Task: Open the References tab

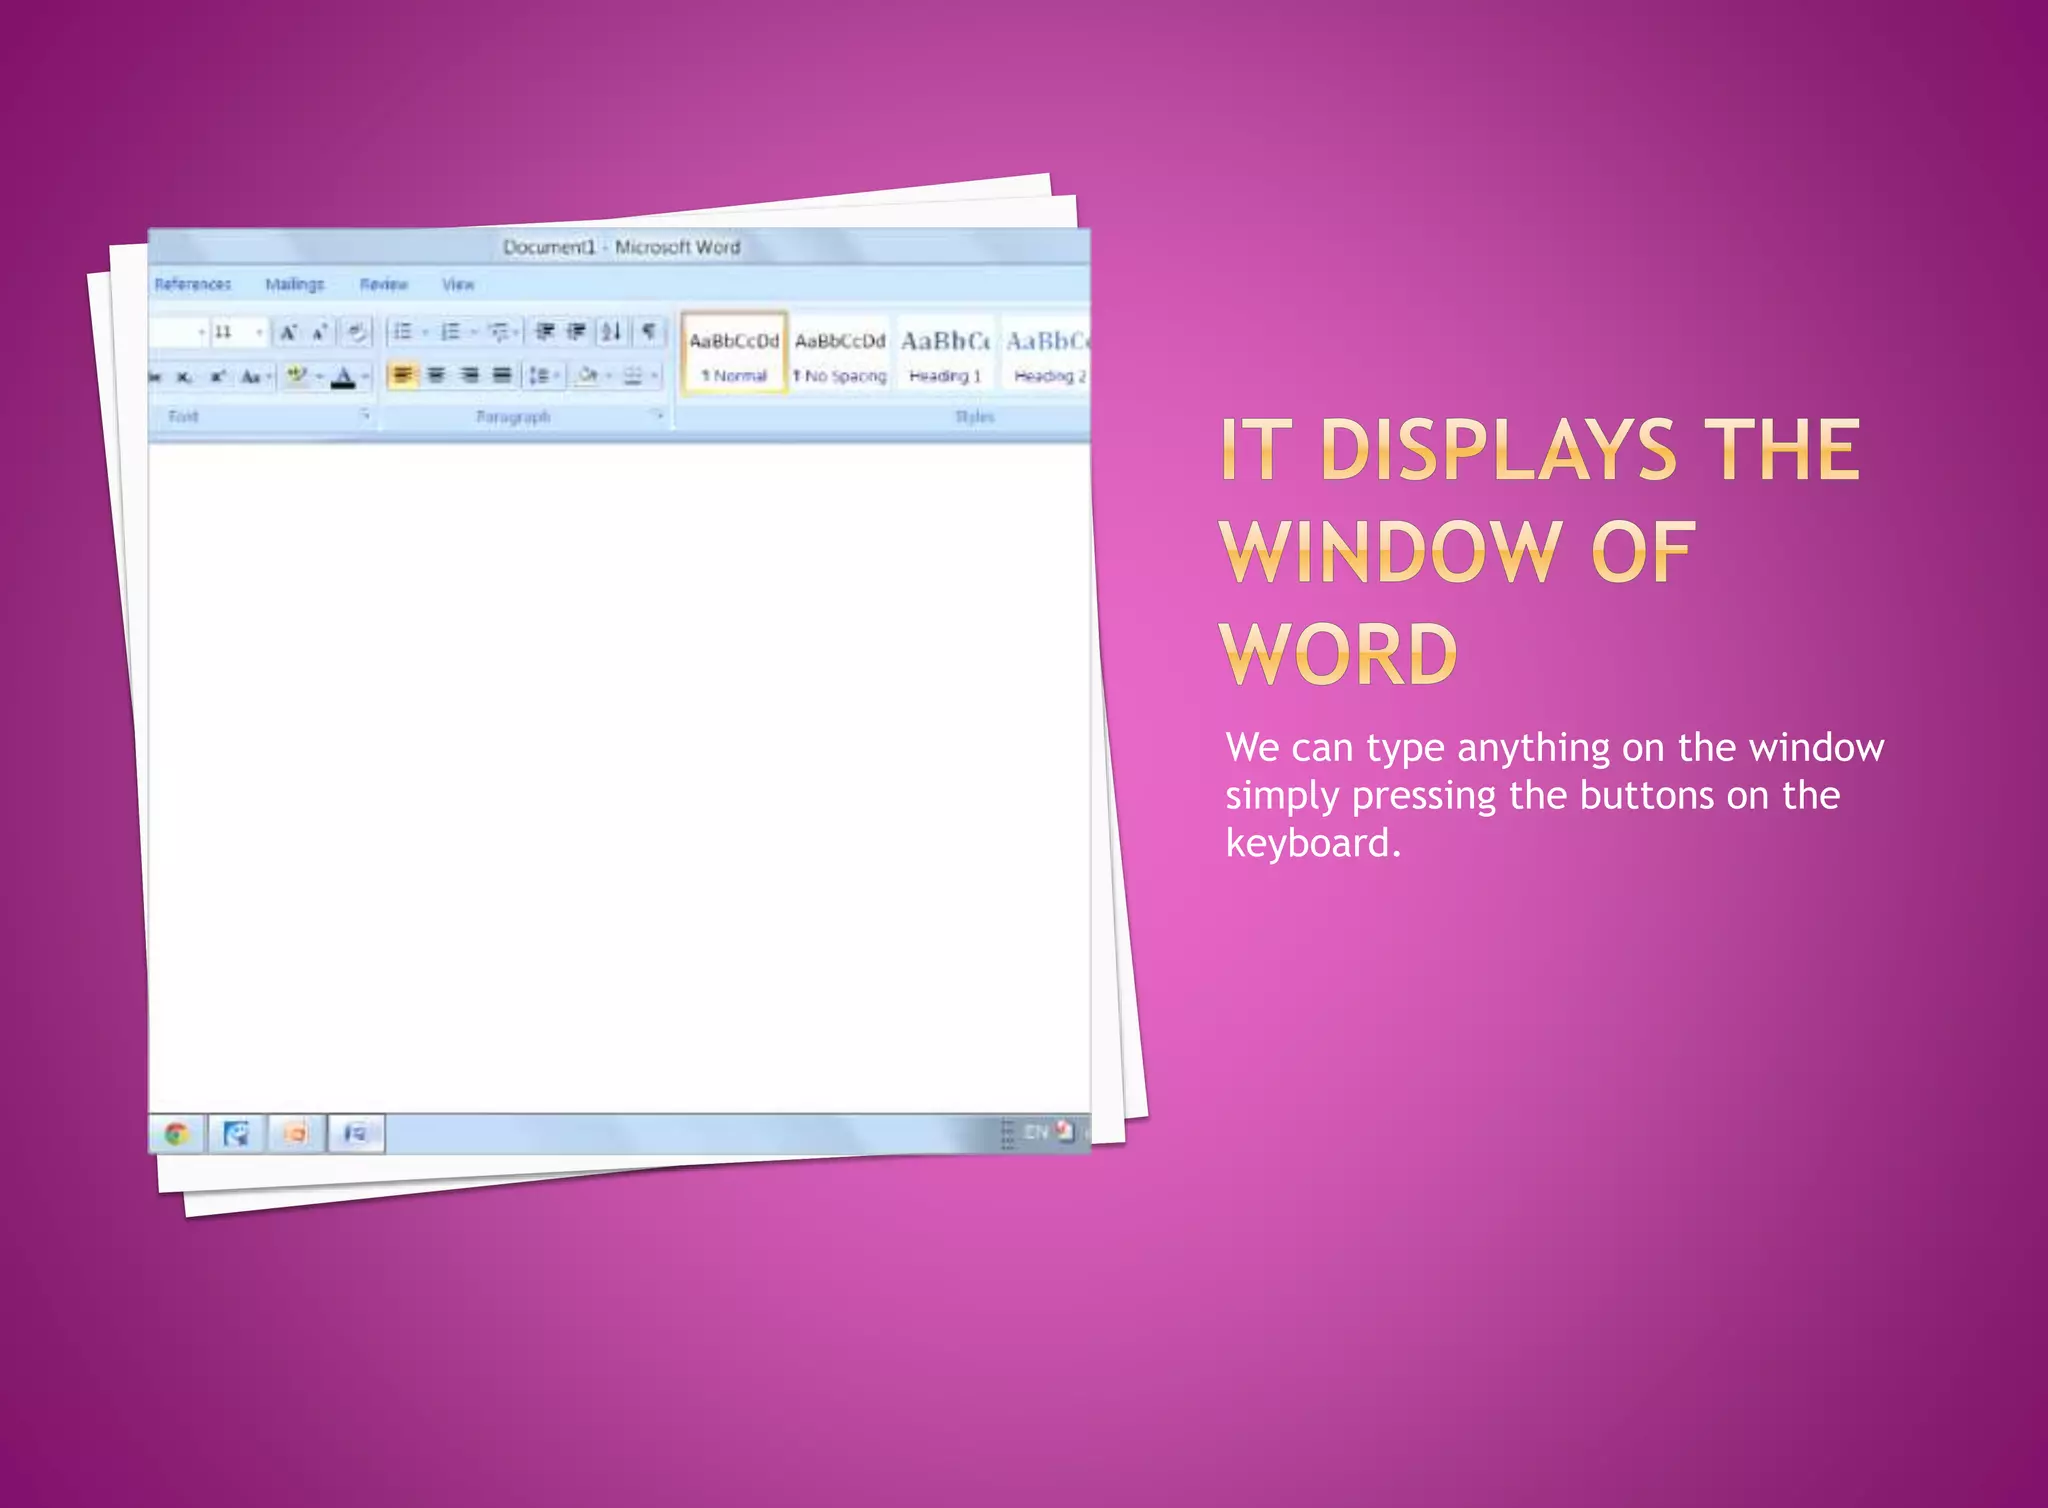Action: [193, 284]
